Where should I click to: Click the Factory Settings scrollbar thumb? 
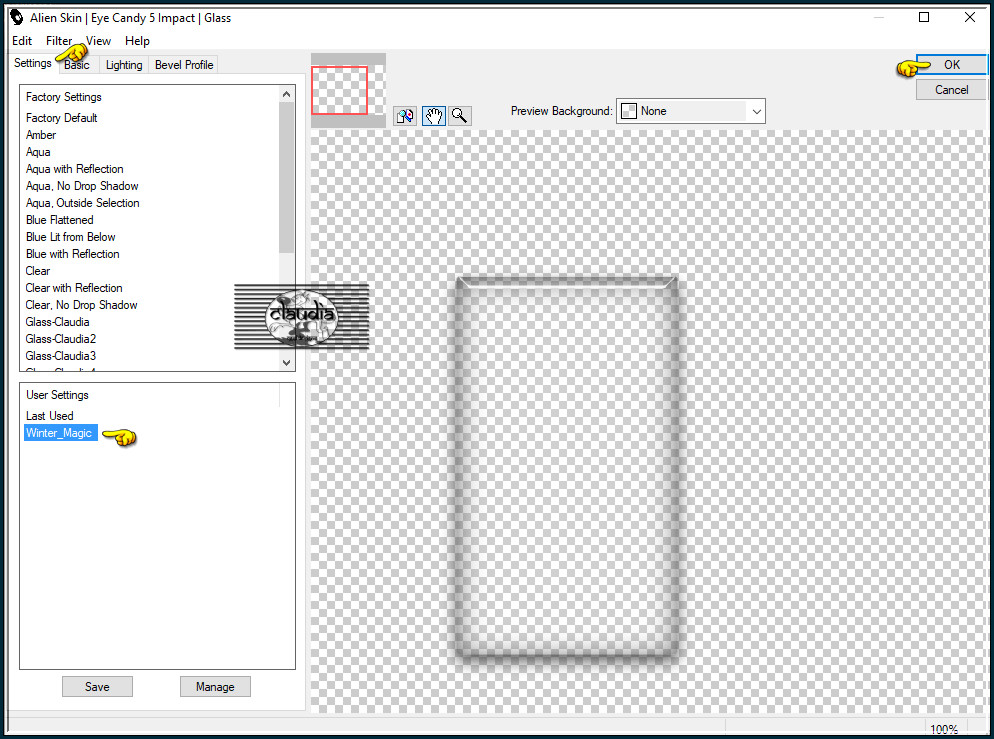[x=287, y=177]
